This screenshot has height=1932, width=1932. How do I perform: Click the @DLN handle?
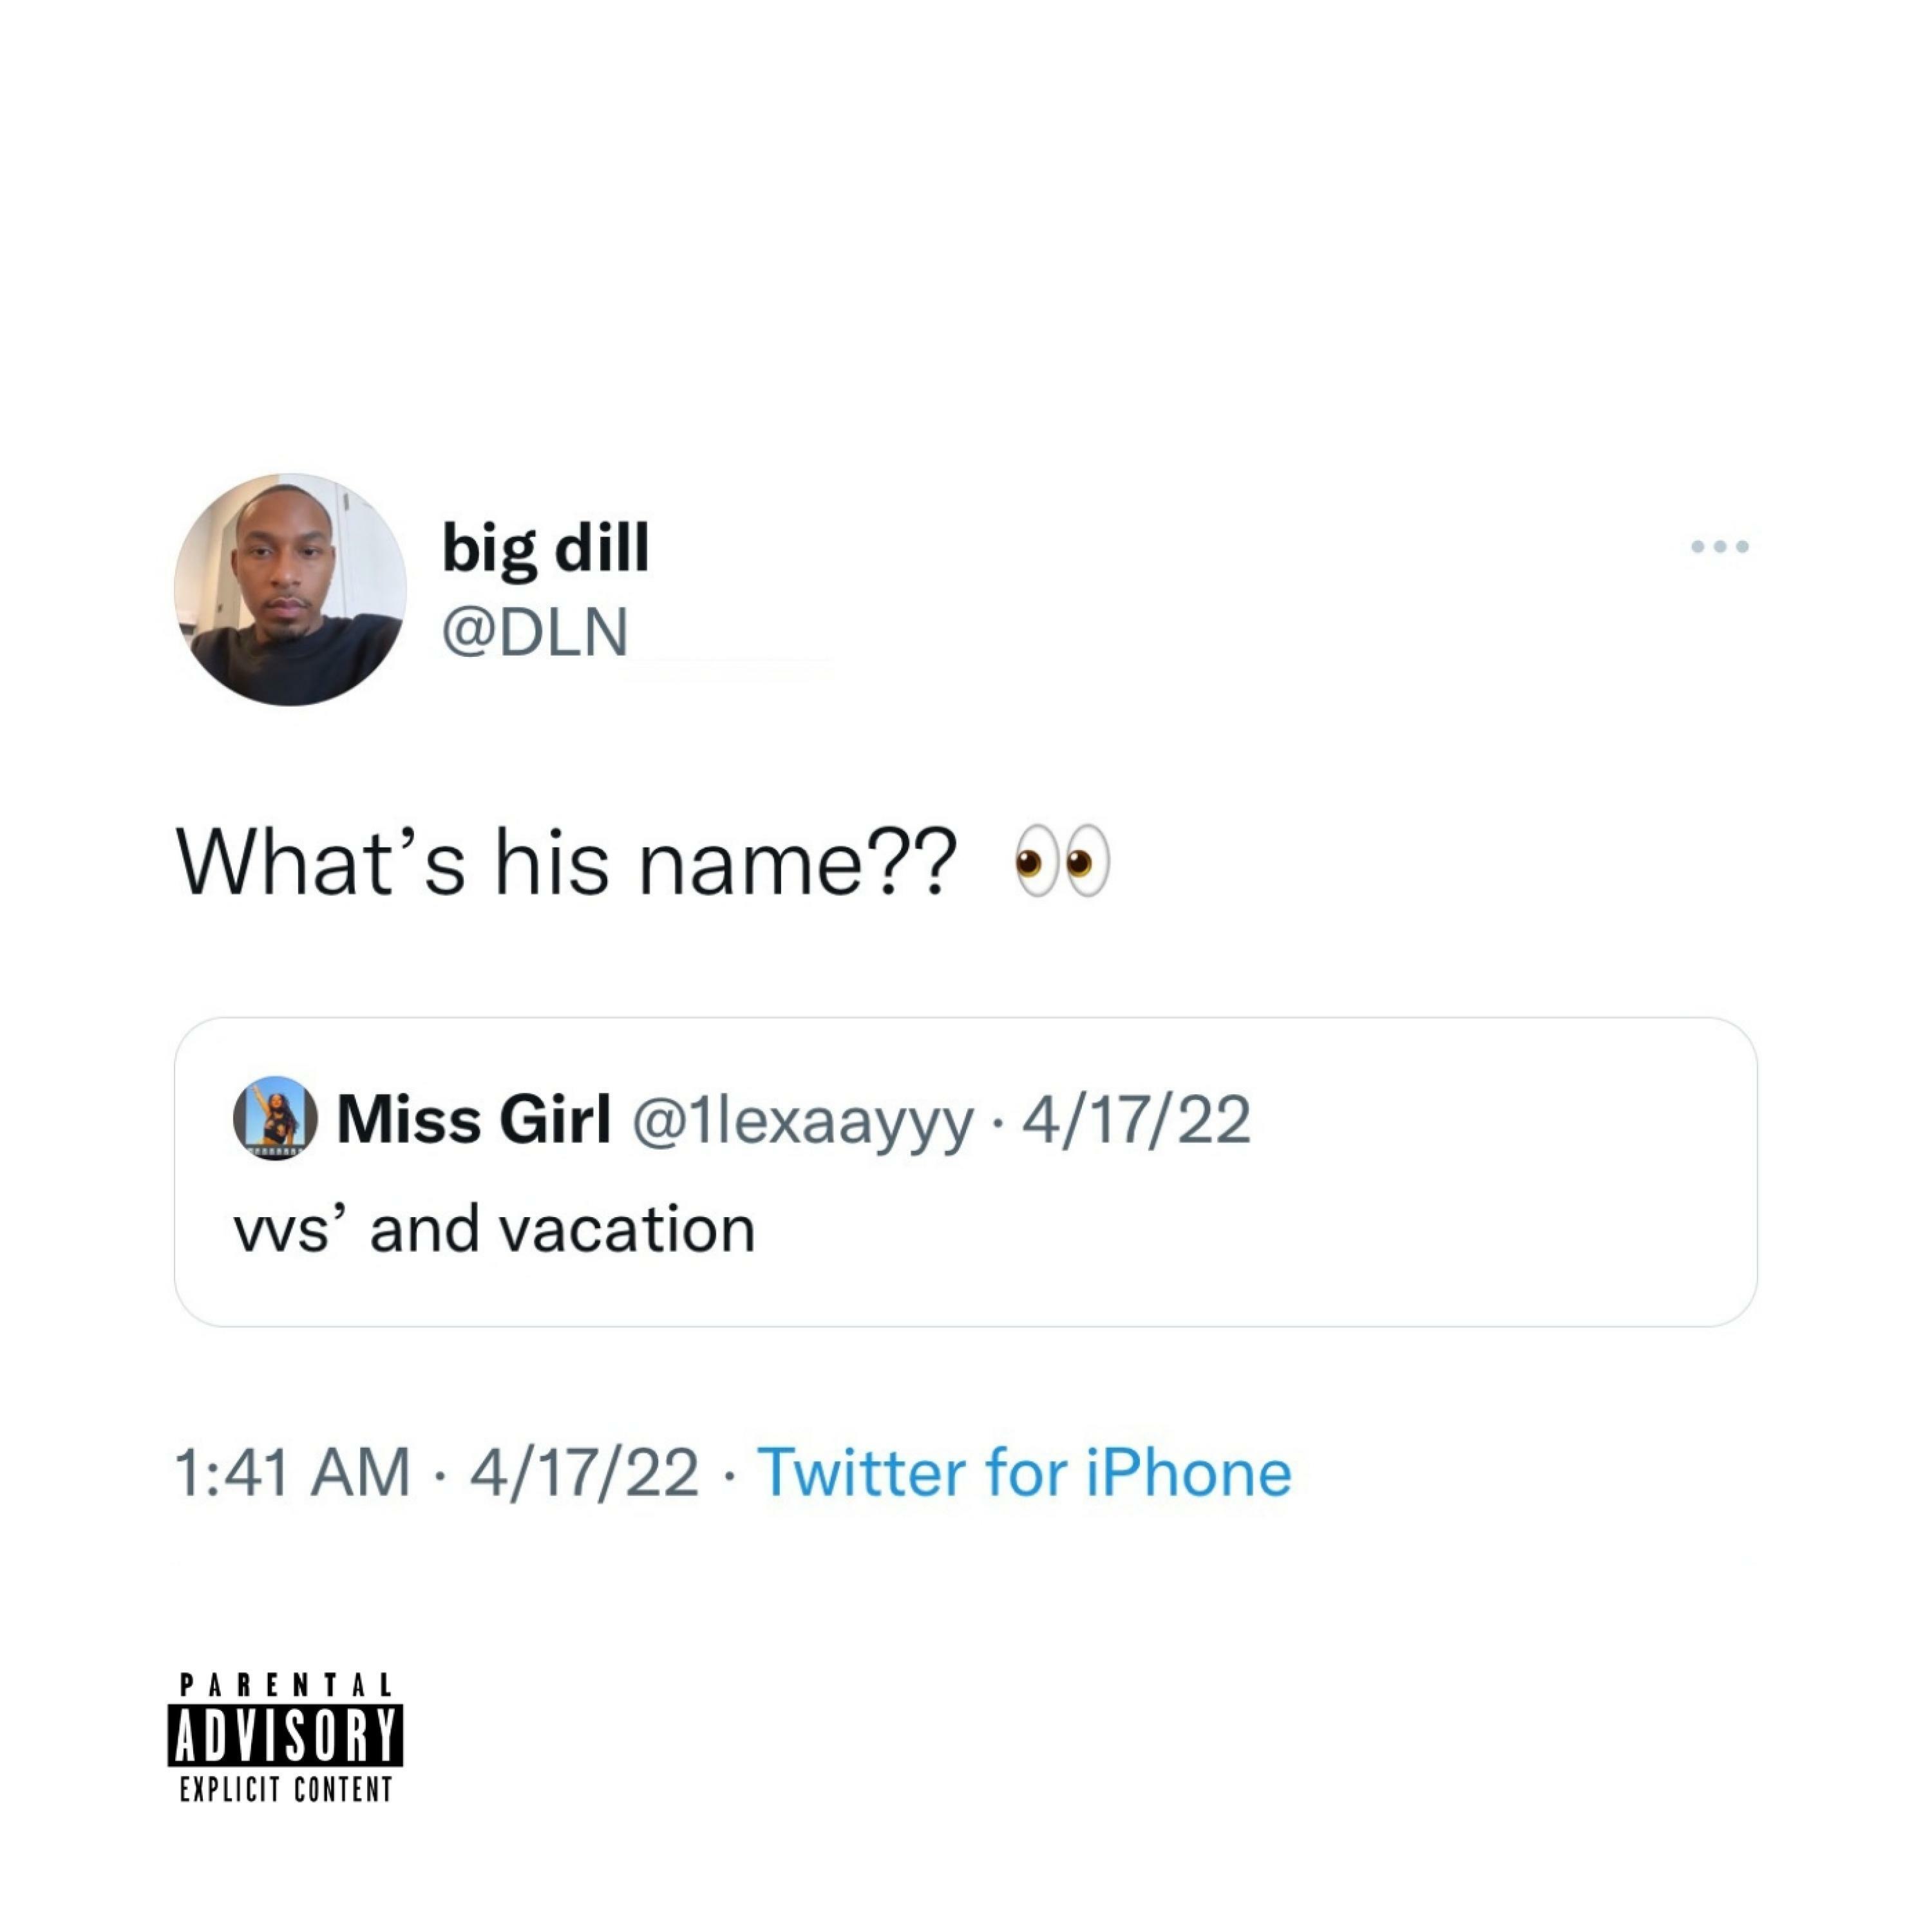[535, 632]
